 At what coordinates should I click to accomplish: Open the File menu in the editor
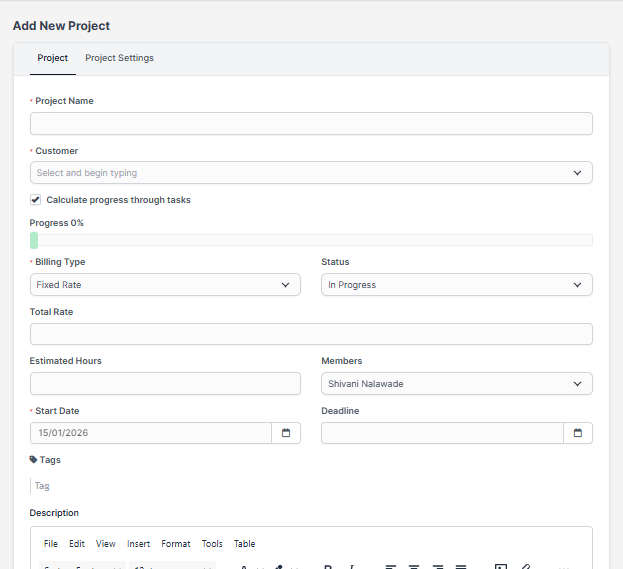click(x=51, y=544)
